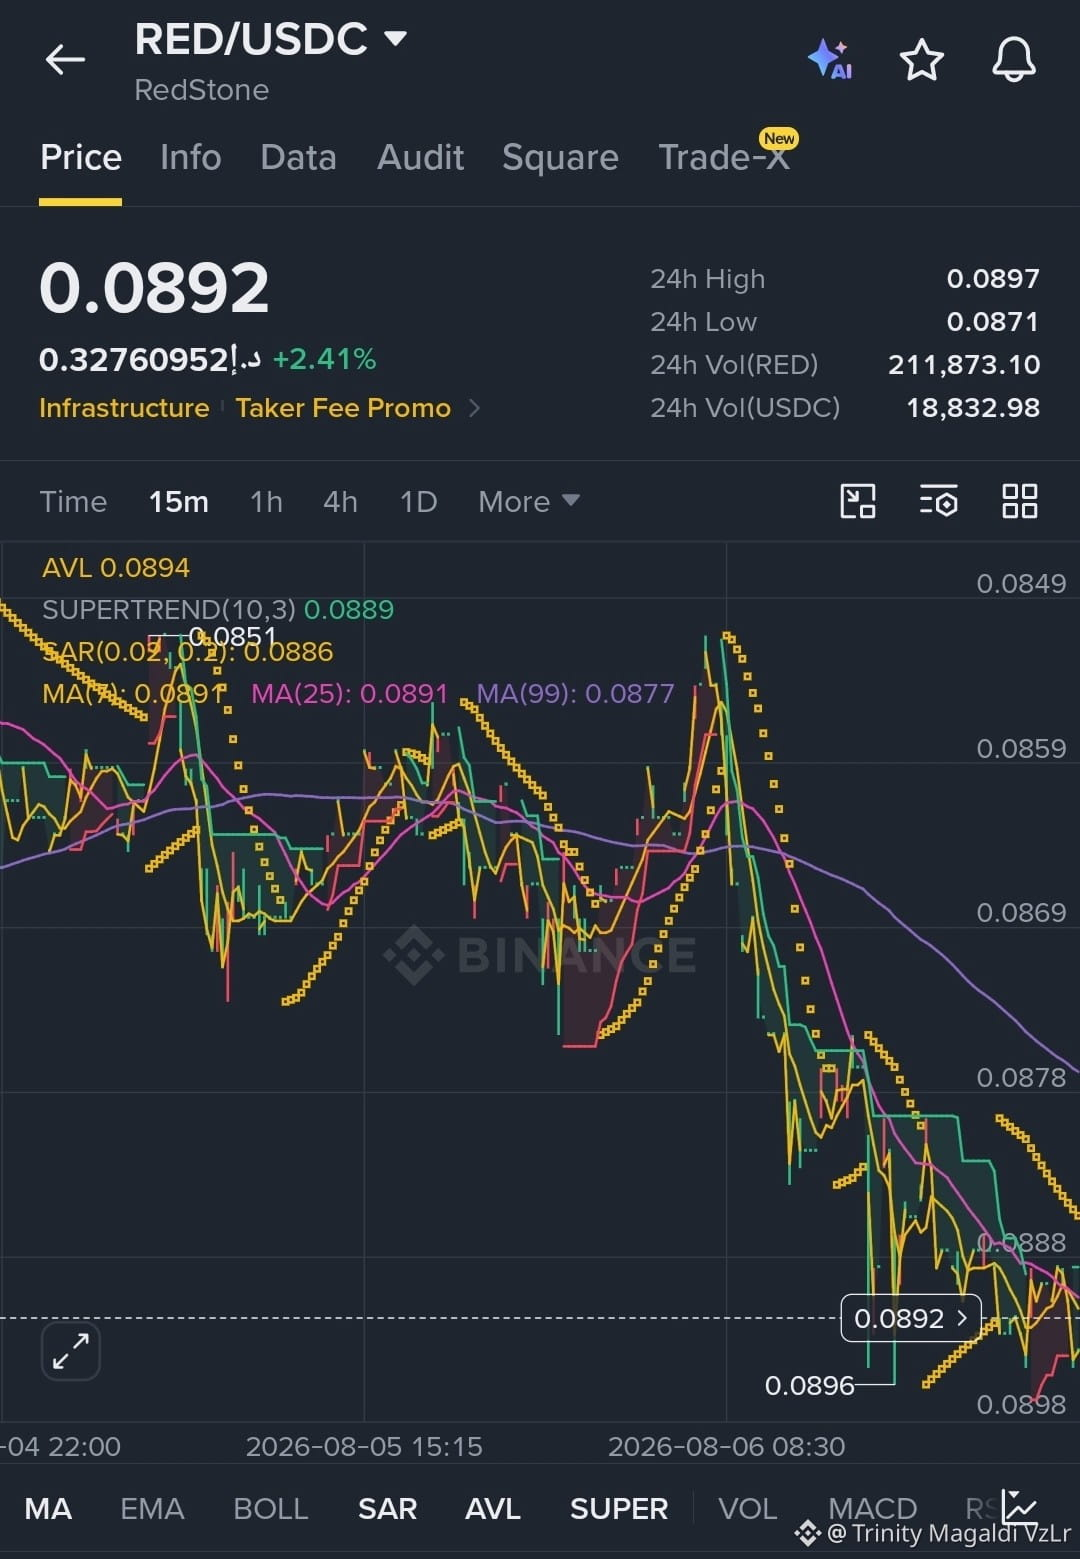Screen dimensions: 1080x1559
Task: Tap the 2026-08-06 08:30 time label
Action: coord(727,1446)
